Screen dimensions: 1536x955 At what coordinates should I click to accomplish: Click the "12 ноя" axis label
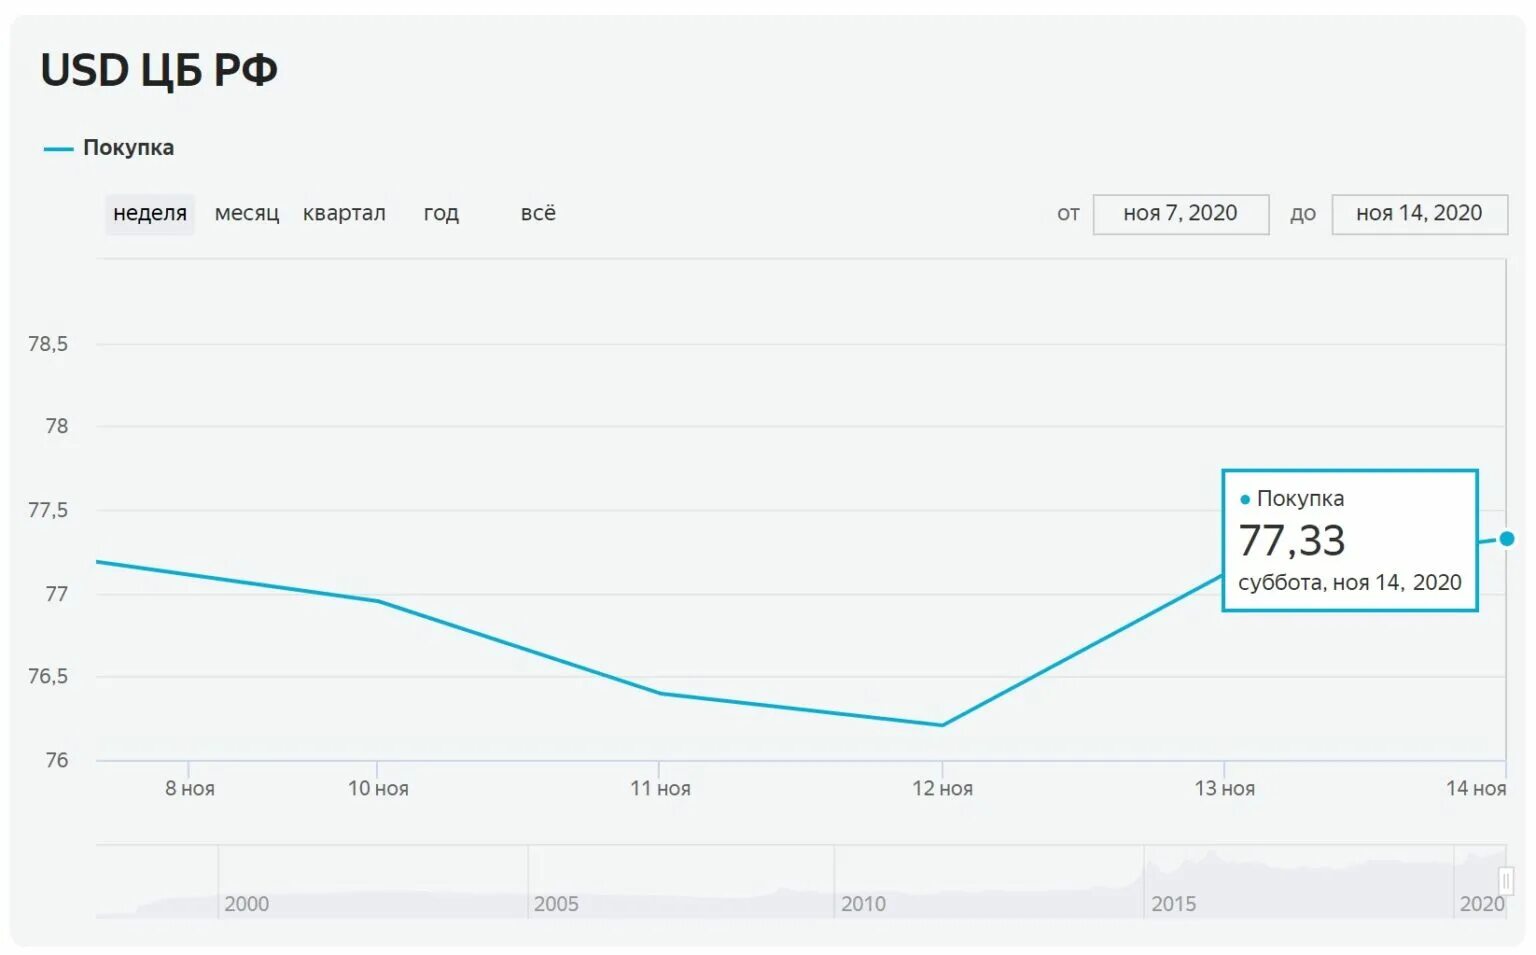tap(942, 789)
